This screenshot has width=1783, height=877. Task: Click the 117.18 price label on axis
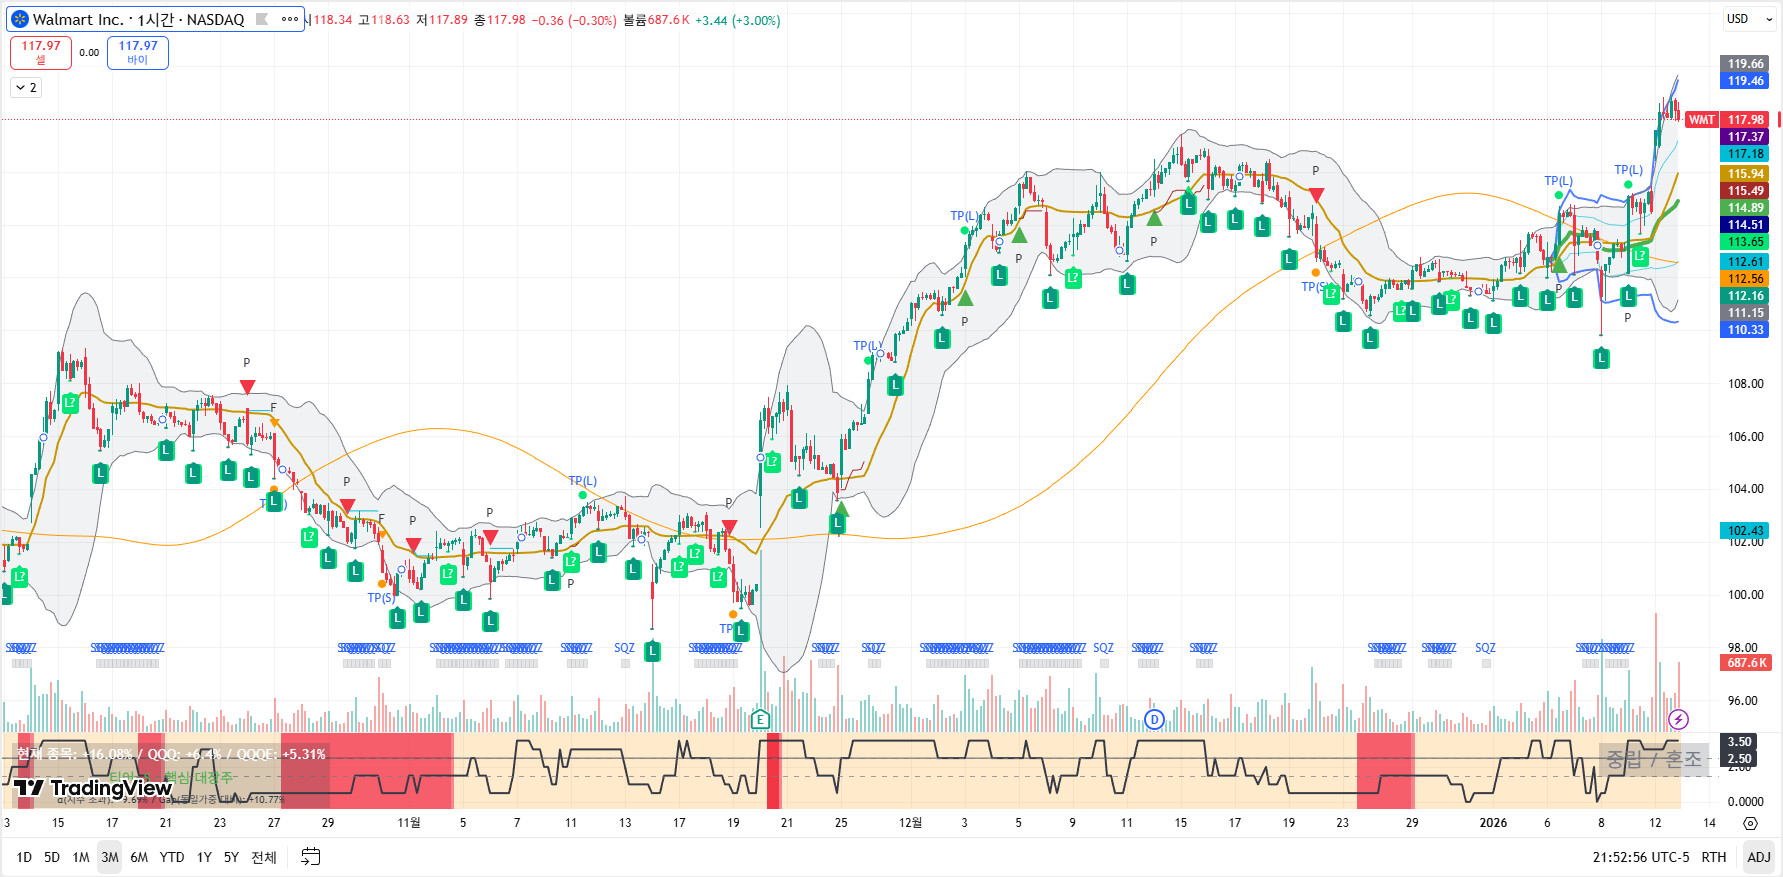point(1746,154)
